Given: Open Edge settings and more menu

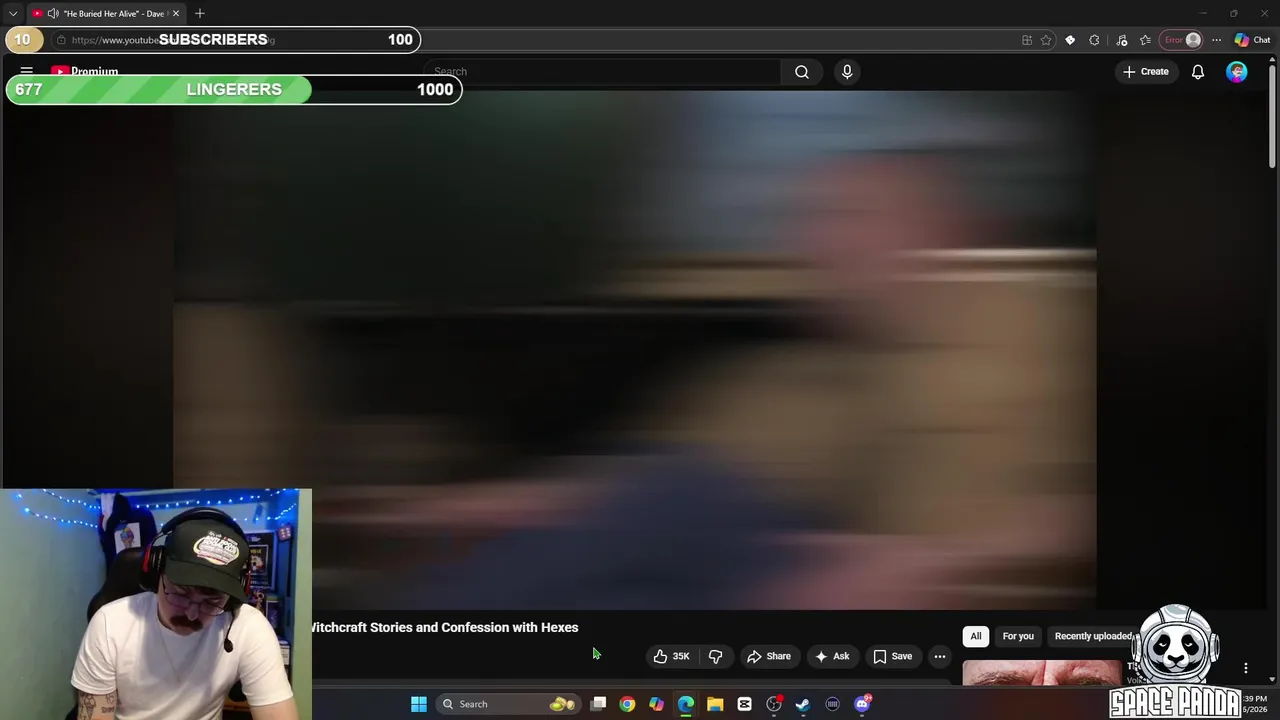Looking at the screenshot, I should 1216,40.
